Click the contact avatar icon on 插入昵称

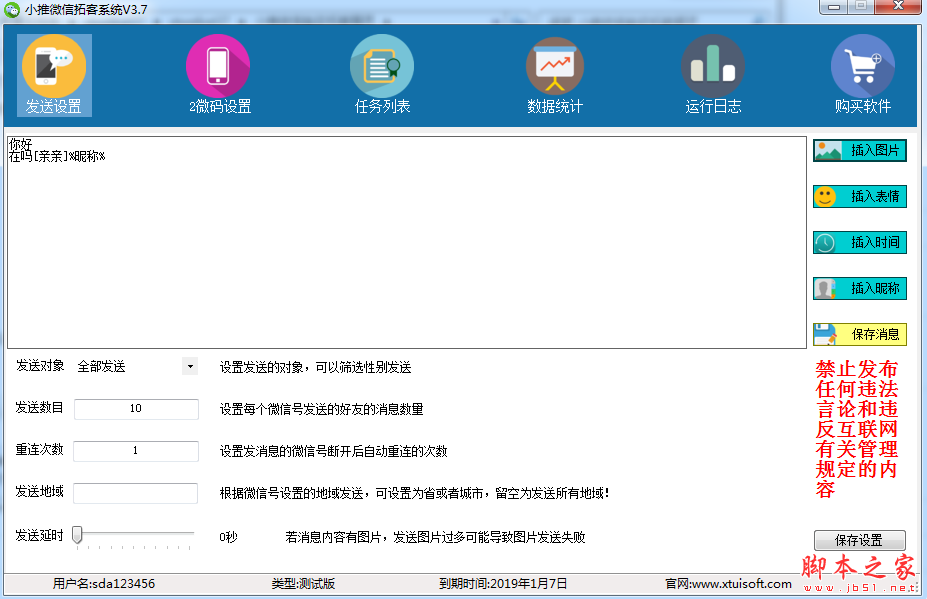pos(825,289)
